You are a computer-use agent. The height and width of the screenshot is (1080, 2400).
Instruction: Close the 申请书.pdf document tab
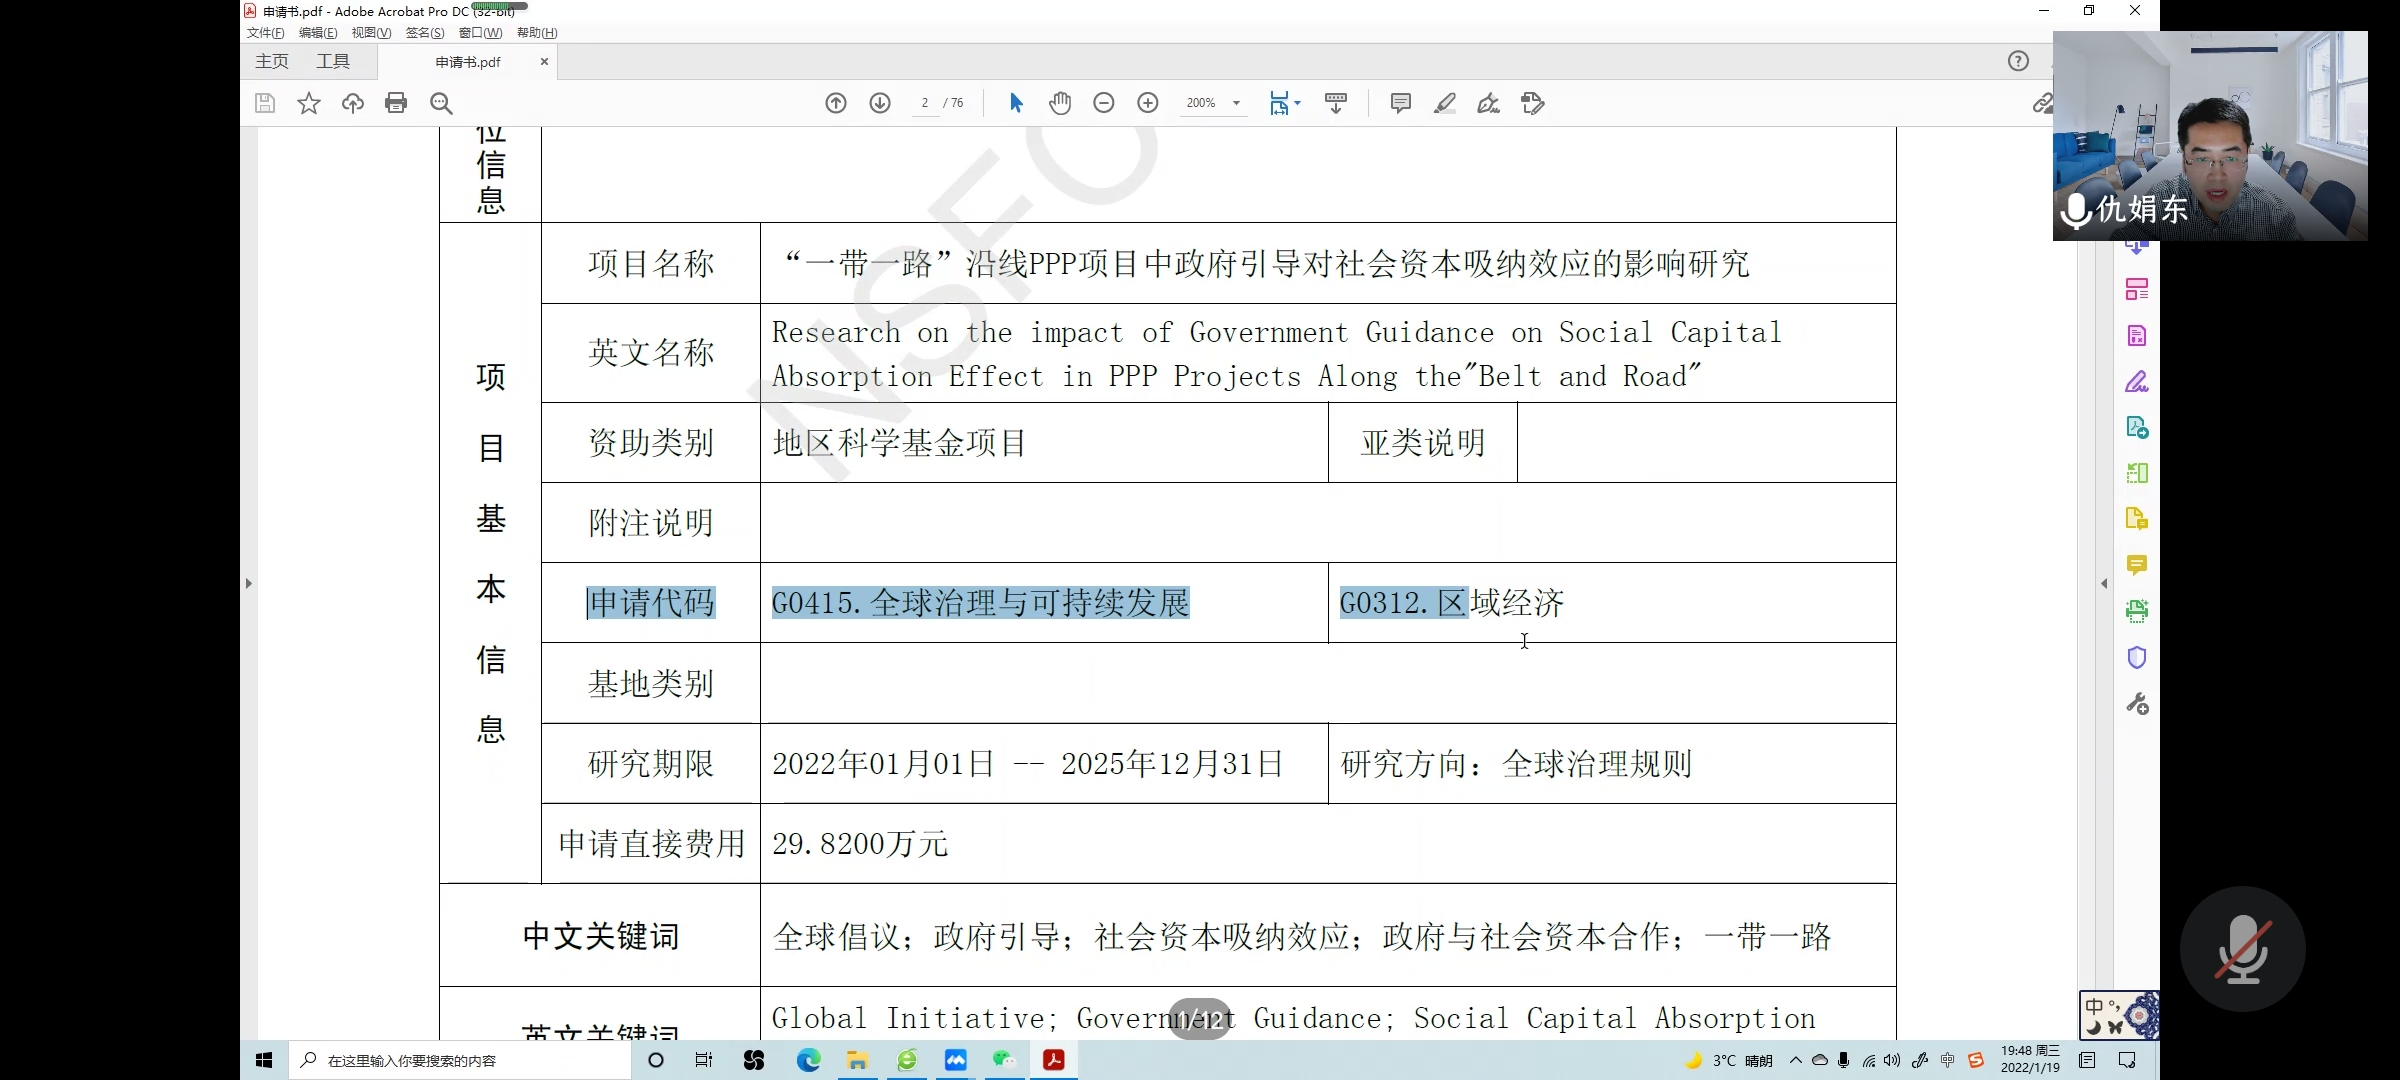click(544, 62)
